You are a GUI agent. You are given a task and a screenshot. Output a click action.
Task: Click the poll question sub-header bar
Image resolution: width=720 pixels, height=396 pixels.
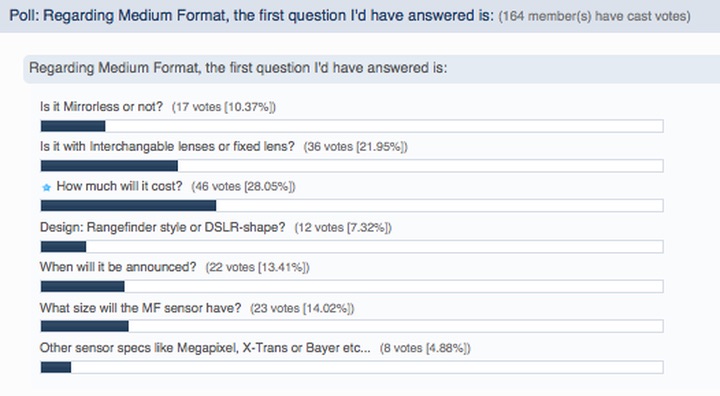pyautogui.click(x=371, y=68)
